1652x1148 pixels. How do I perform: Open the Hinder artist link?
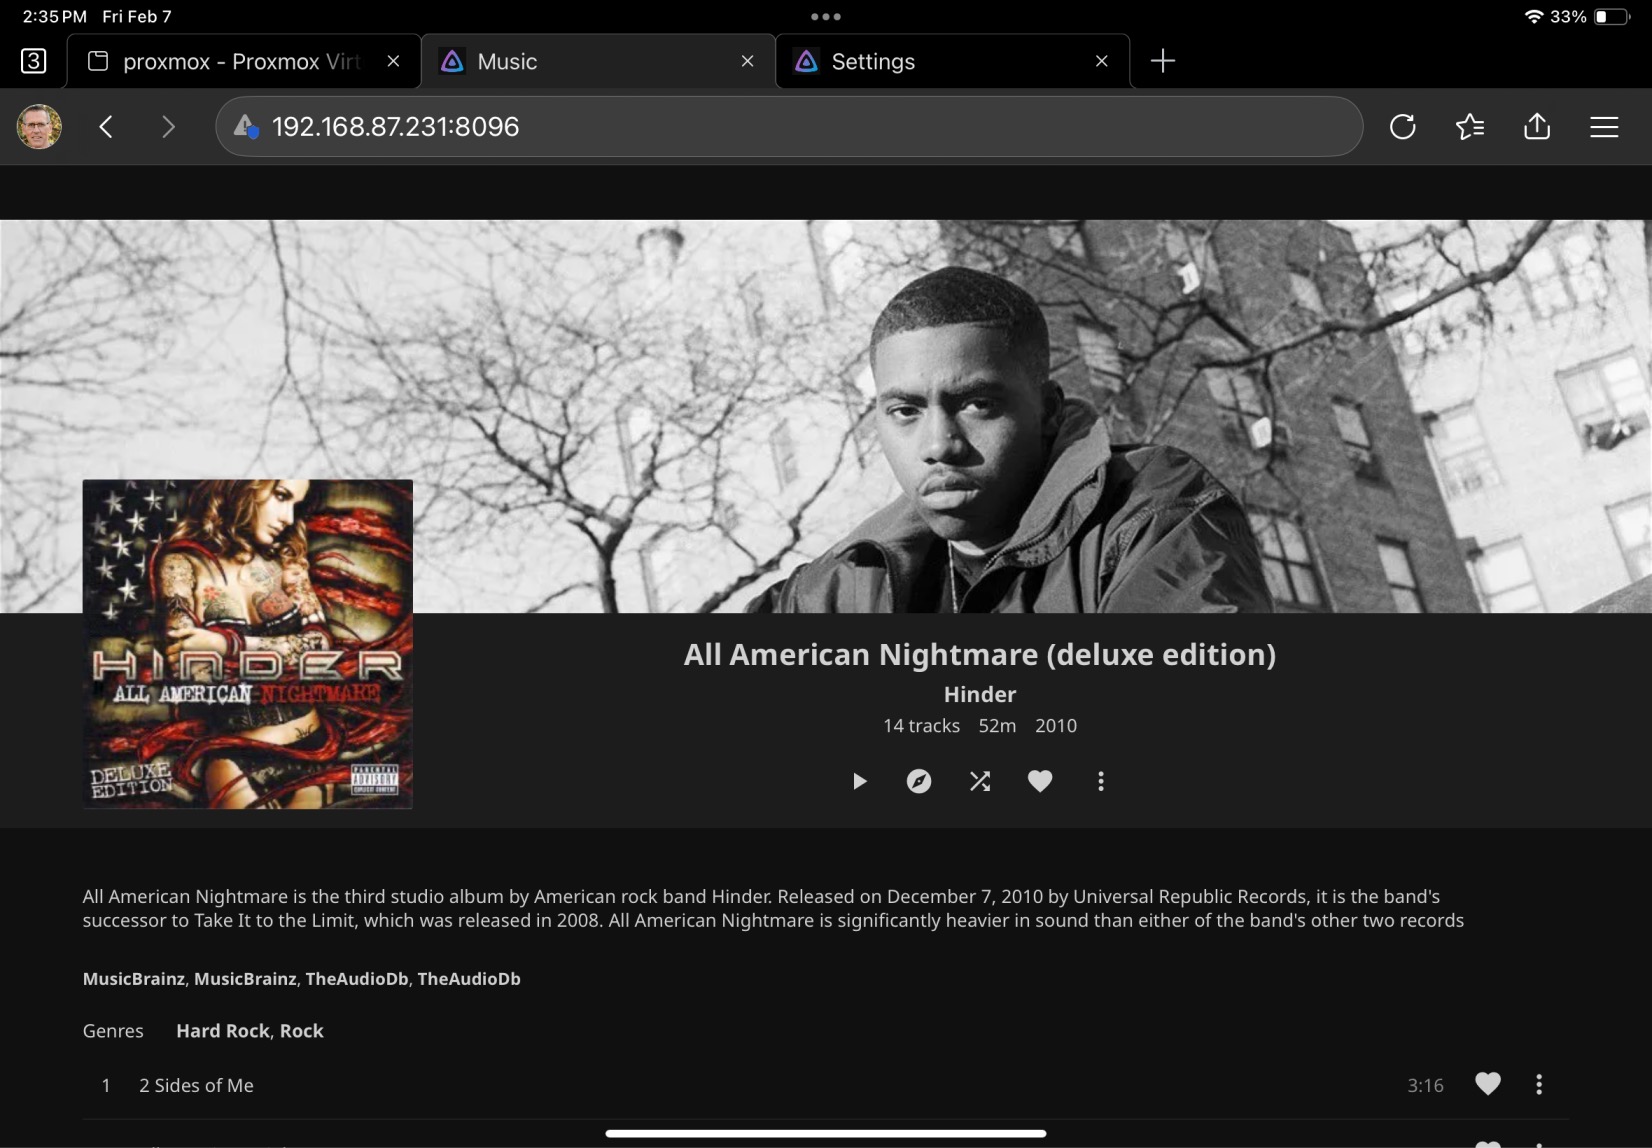[979, 694]
